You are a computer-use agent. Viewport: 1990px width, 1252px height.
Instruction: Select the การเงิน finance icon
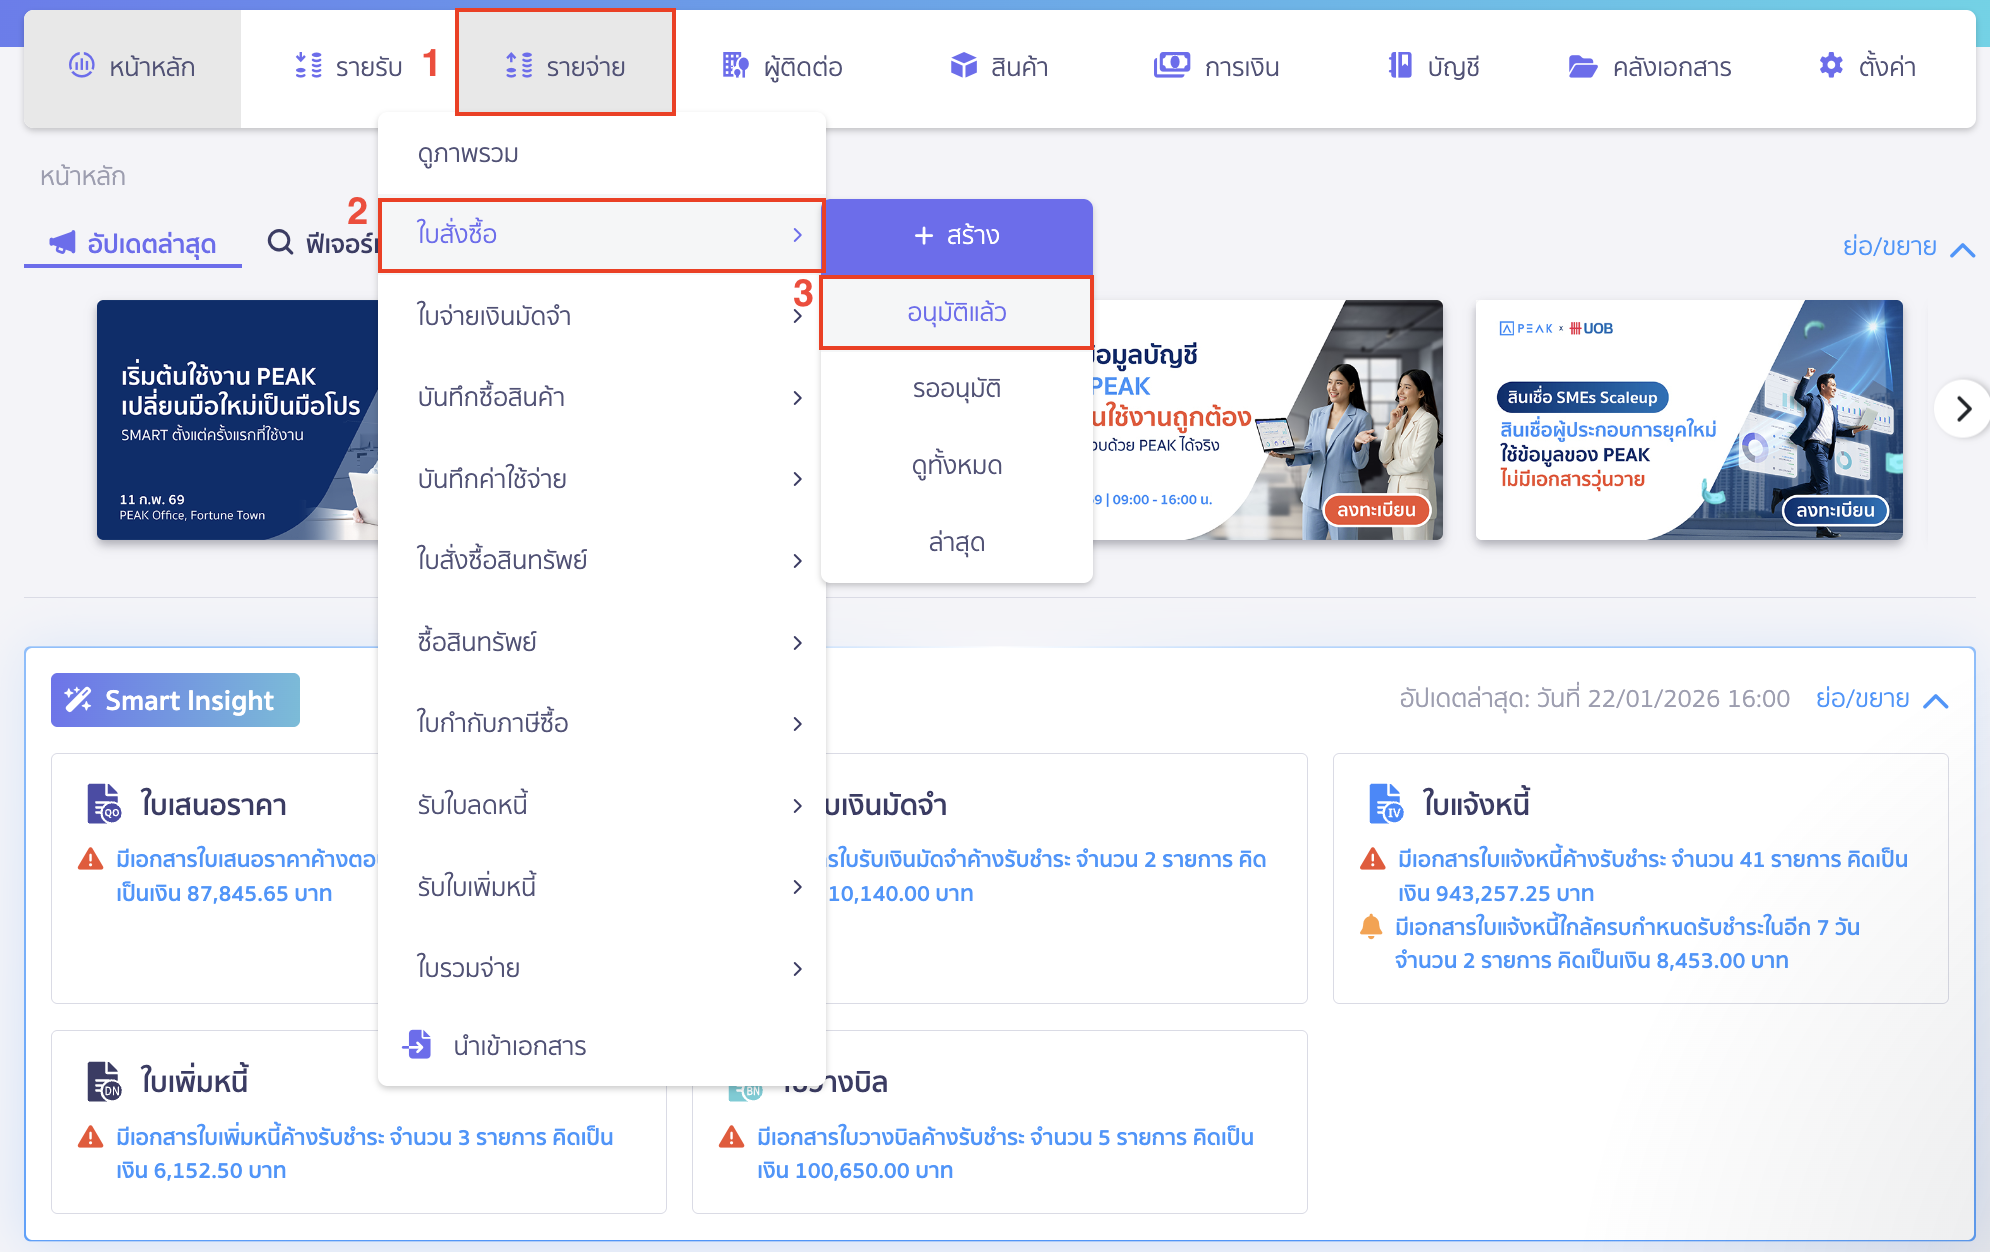click(1172, 66)
